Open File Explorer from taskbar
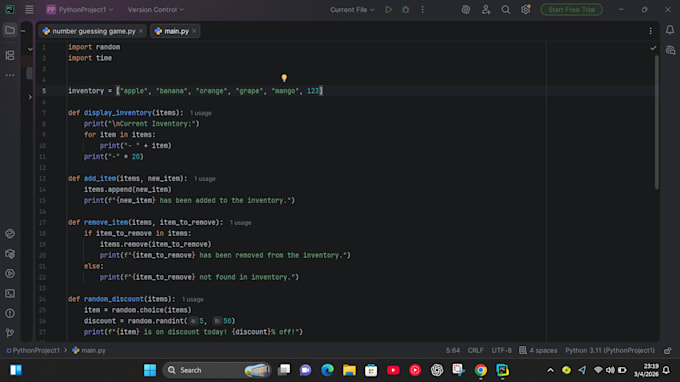 [349, 370]
